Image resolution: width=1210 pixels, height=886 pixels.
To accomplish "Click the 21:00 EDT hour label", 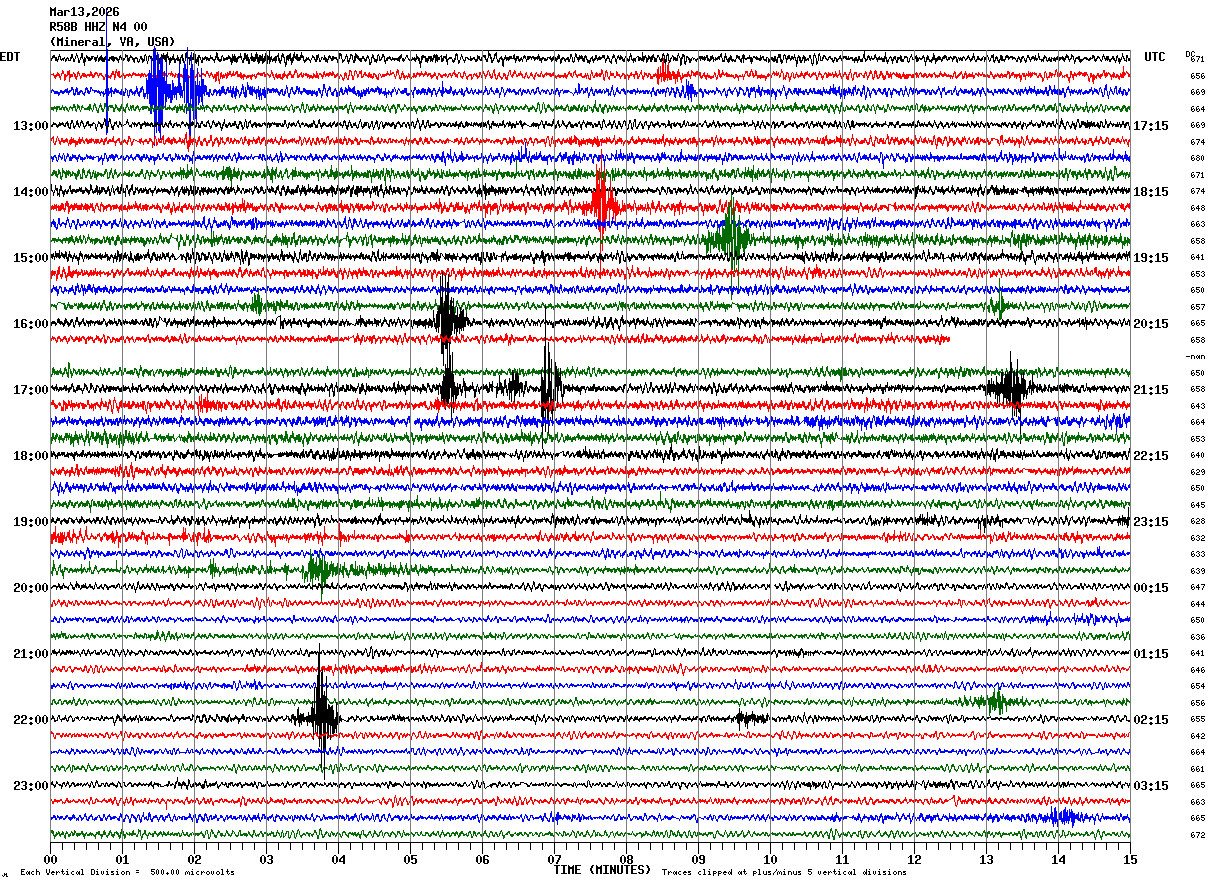I will (31, 654).
